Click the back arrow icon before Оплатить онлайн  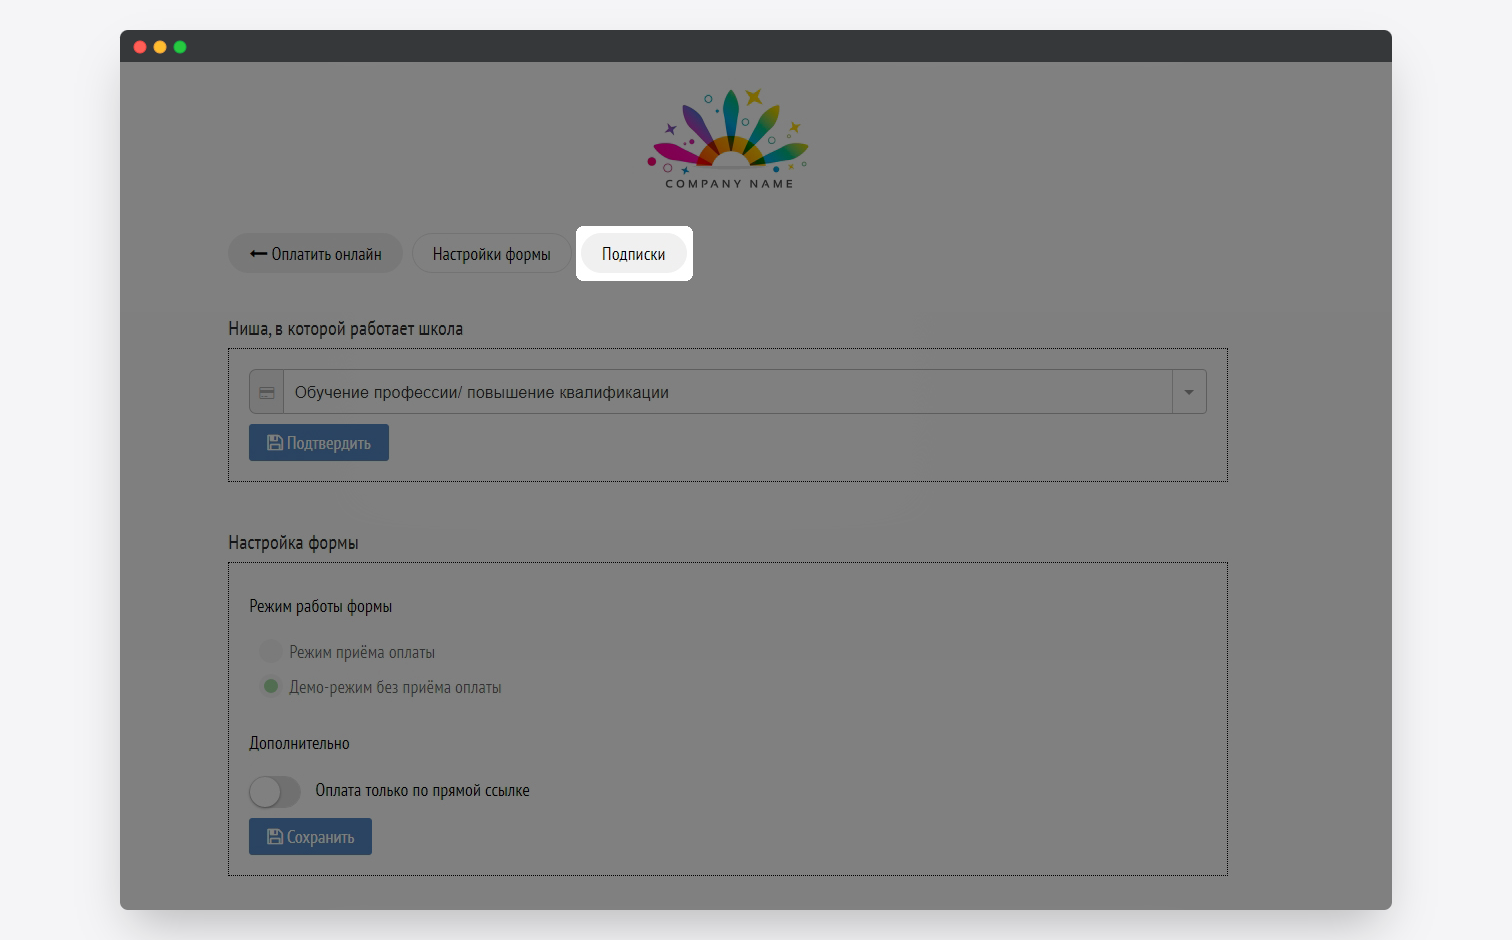[x=258, y=254]
